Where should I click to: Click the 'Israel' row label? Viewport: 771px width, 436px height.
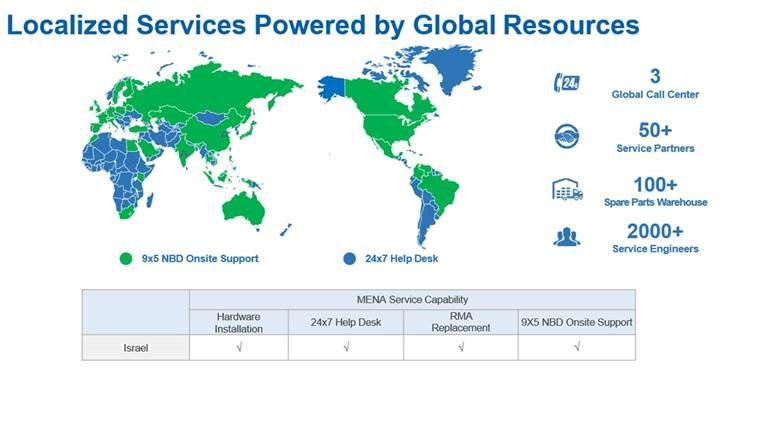click(x=136, y=348)
